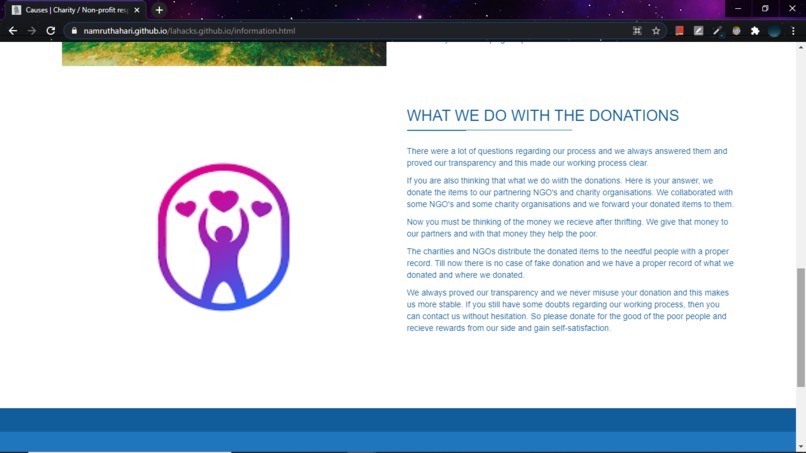Restore down the browser window

[765, 9]
